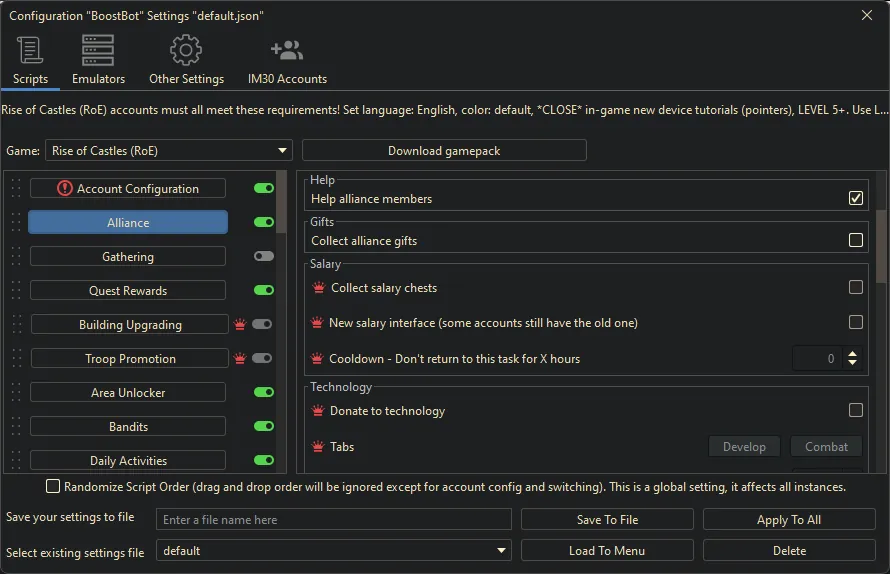Click the crown icon next to Troop Promotion

[x=240, y=358]
